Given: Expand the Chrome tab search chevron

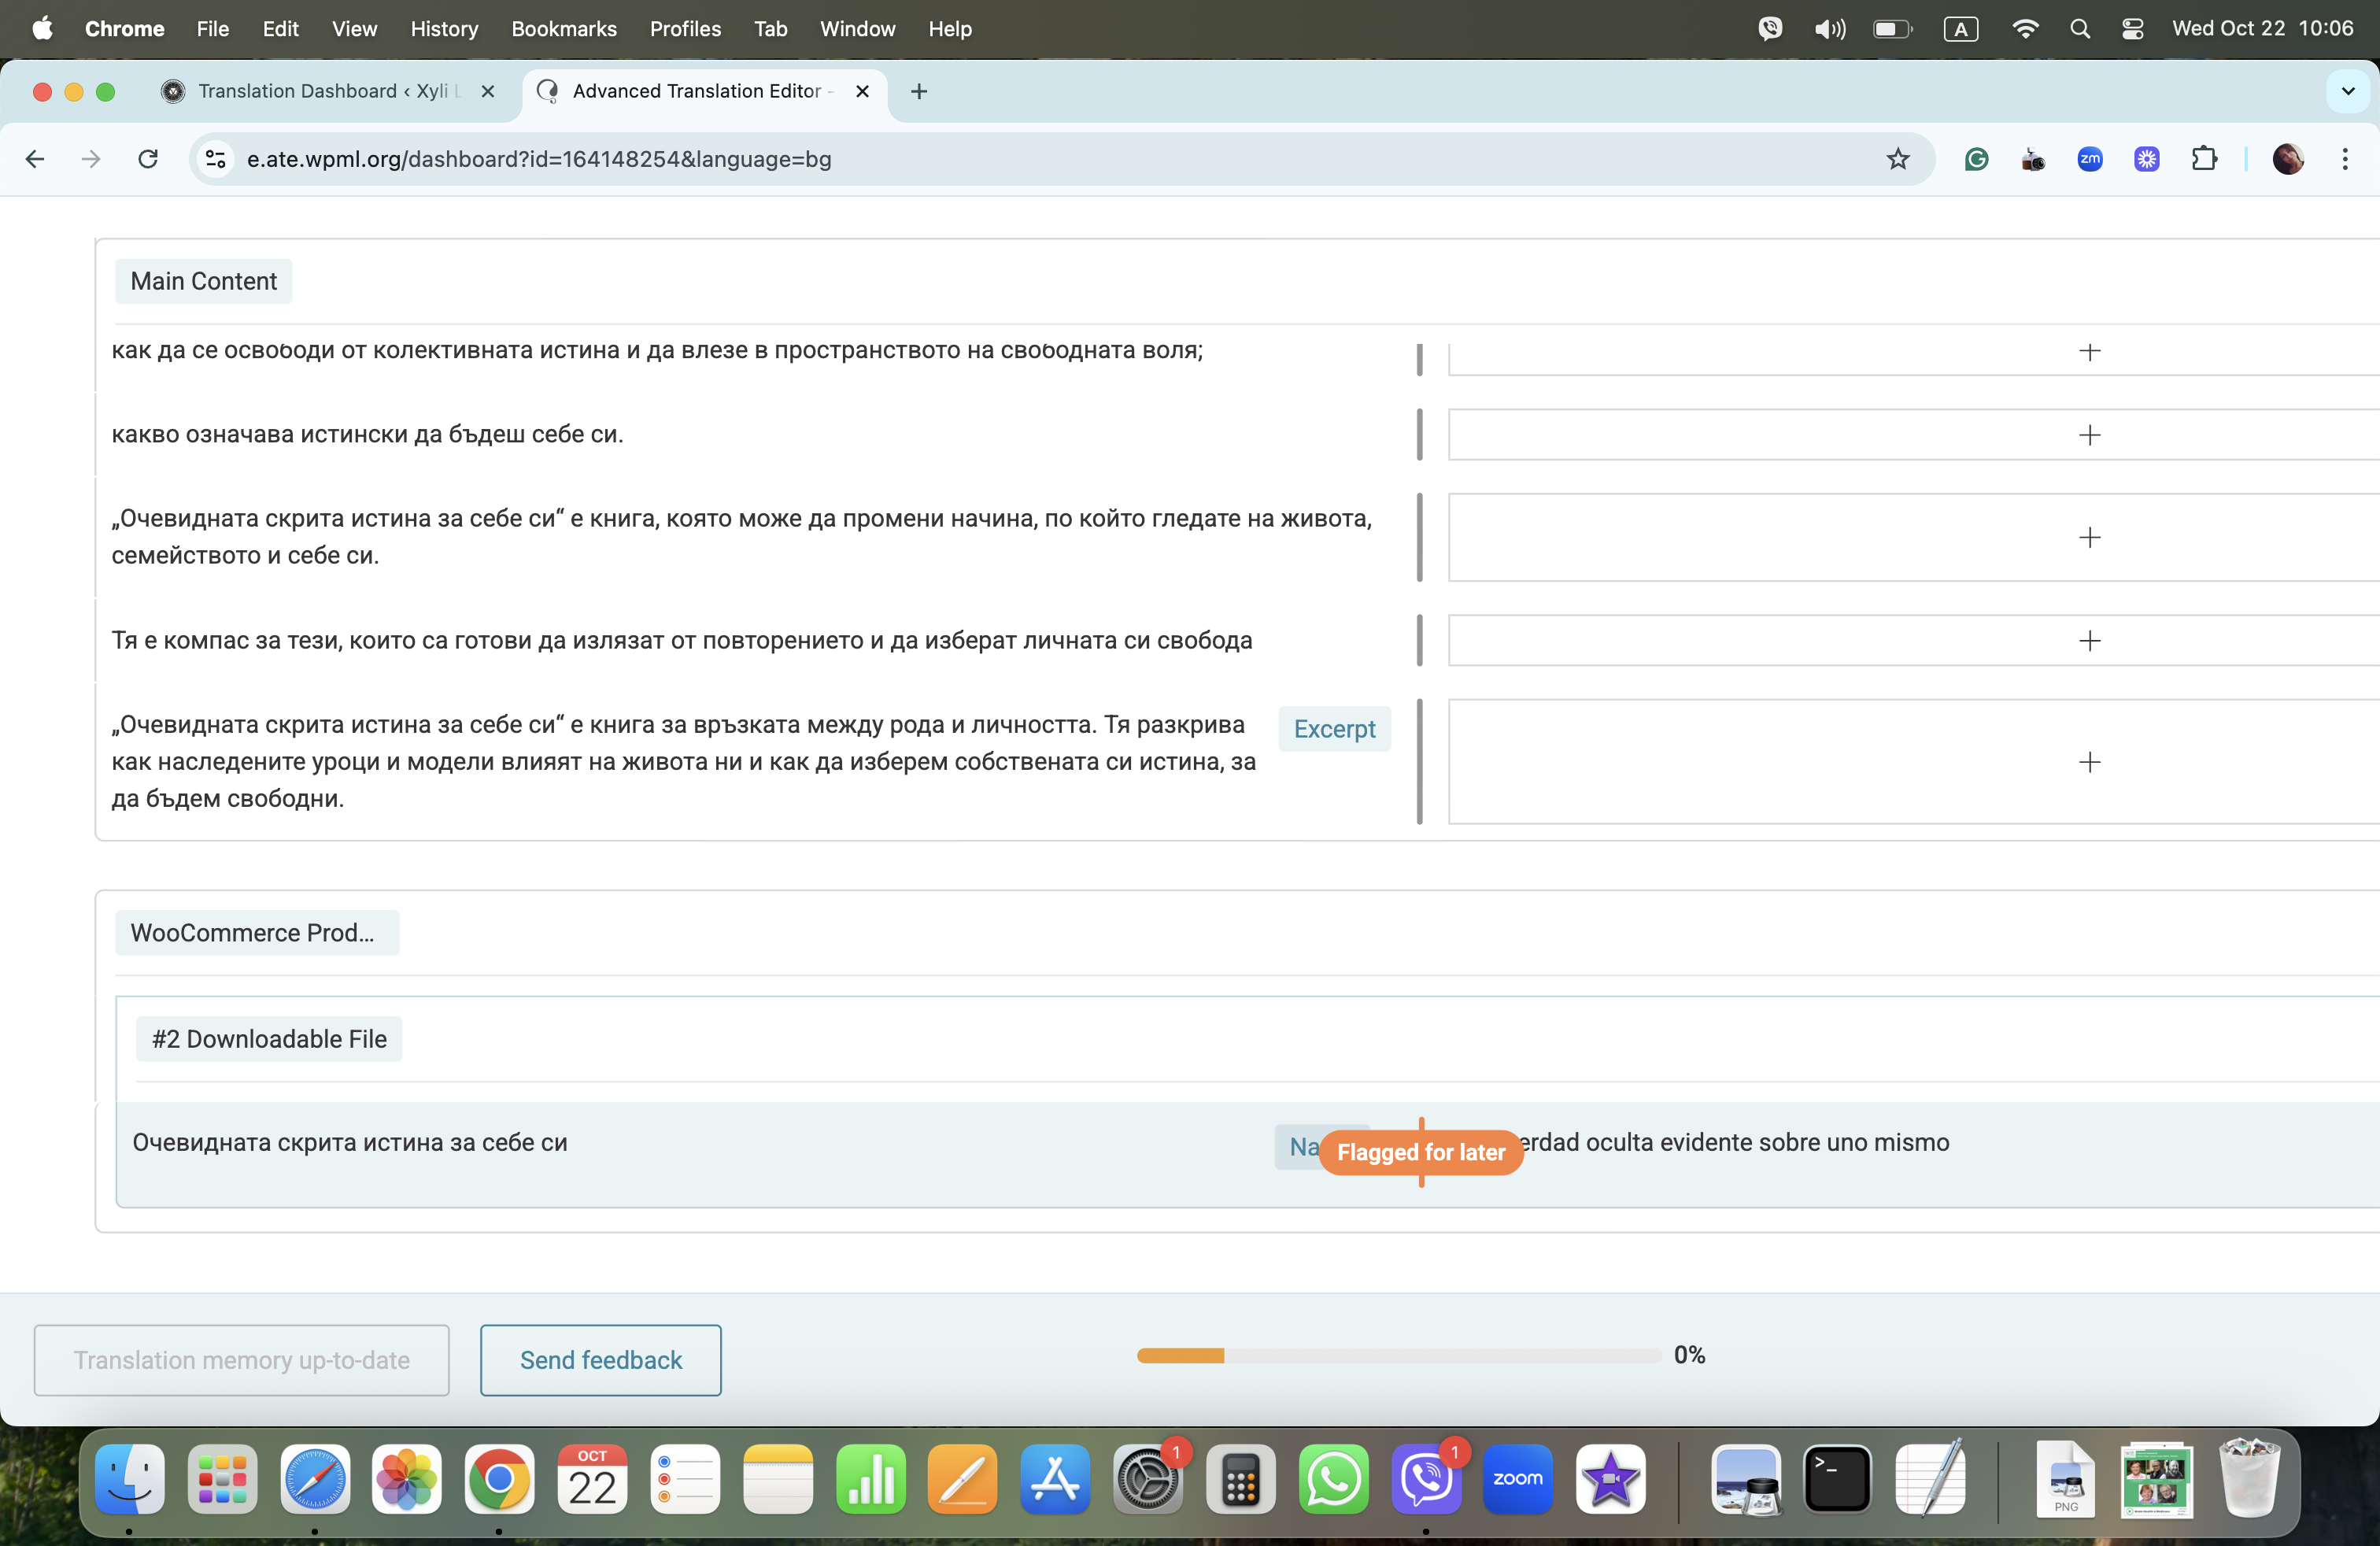Looking at the screenshot, I should (2348, 91).
